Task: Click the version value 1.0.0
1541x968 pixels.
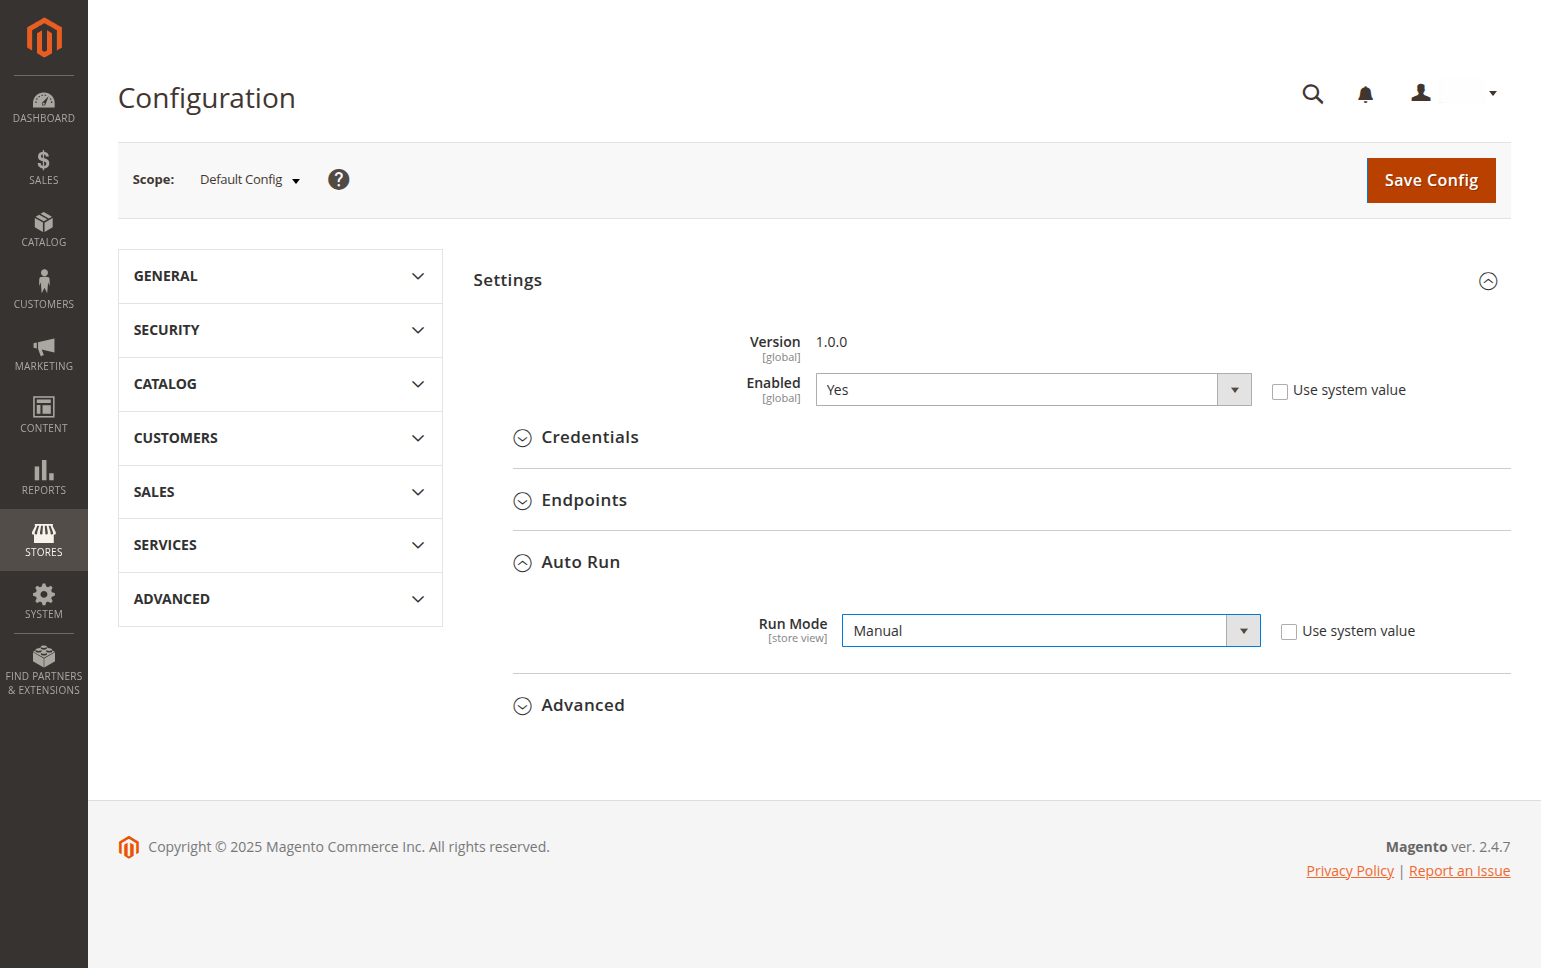Action: click(x=831, y=342)
